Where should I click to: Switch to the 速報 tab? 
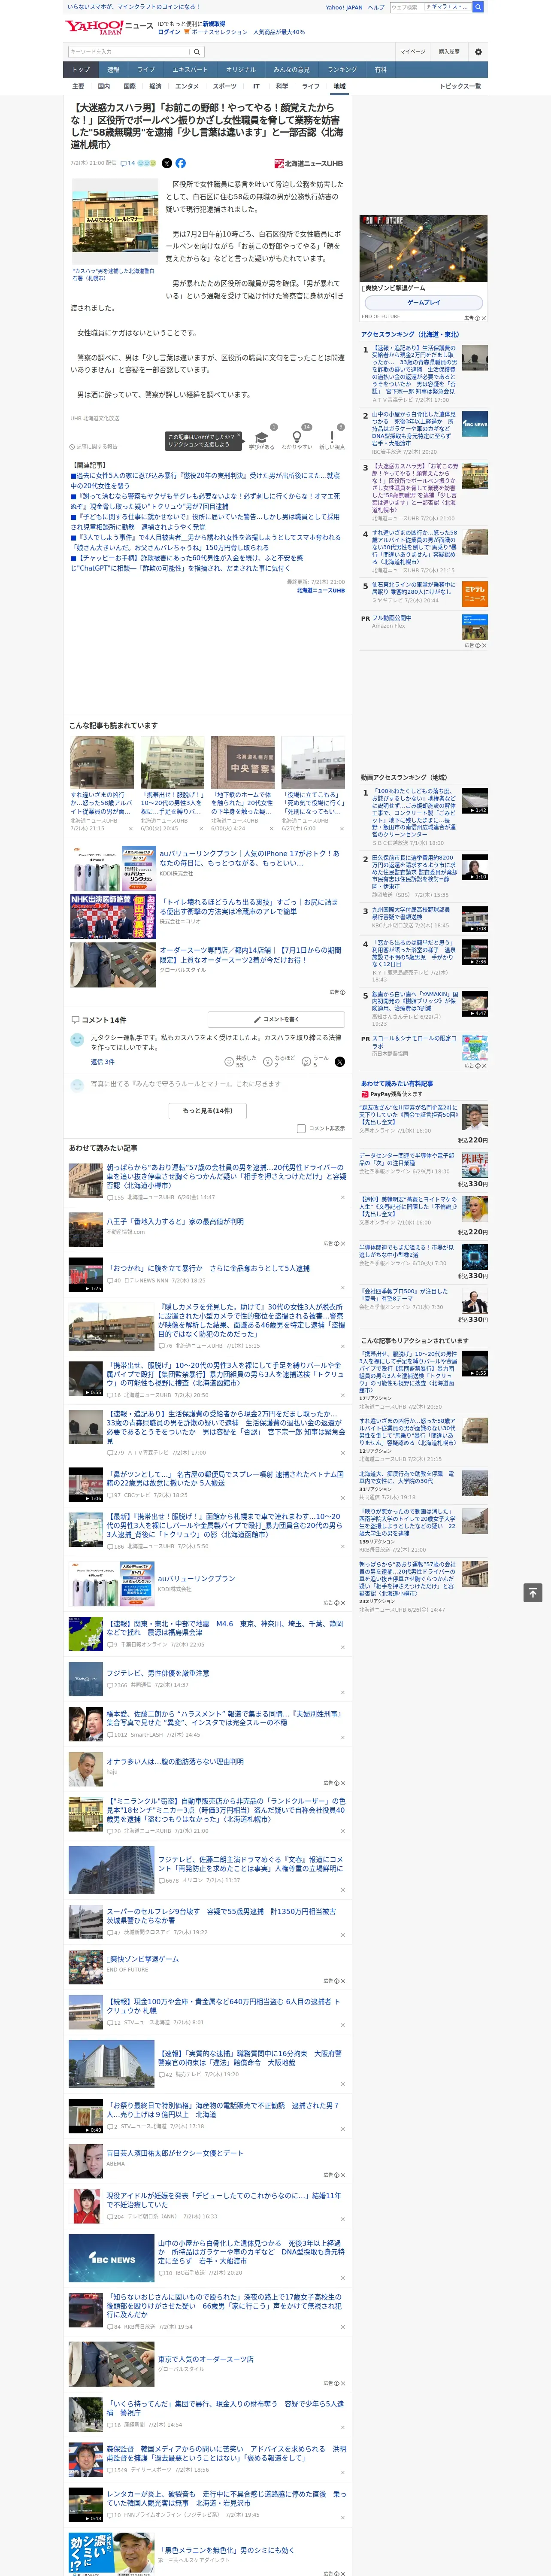[113, 70]
